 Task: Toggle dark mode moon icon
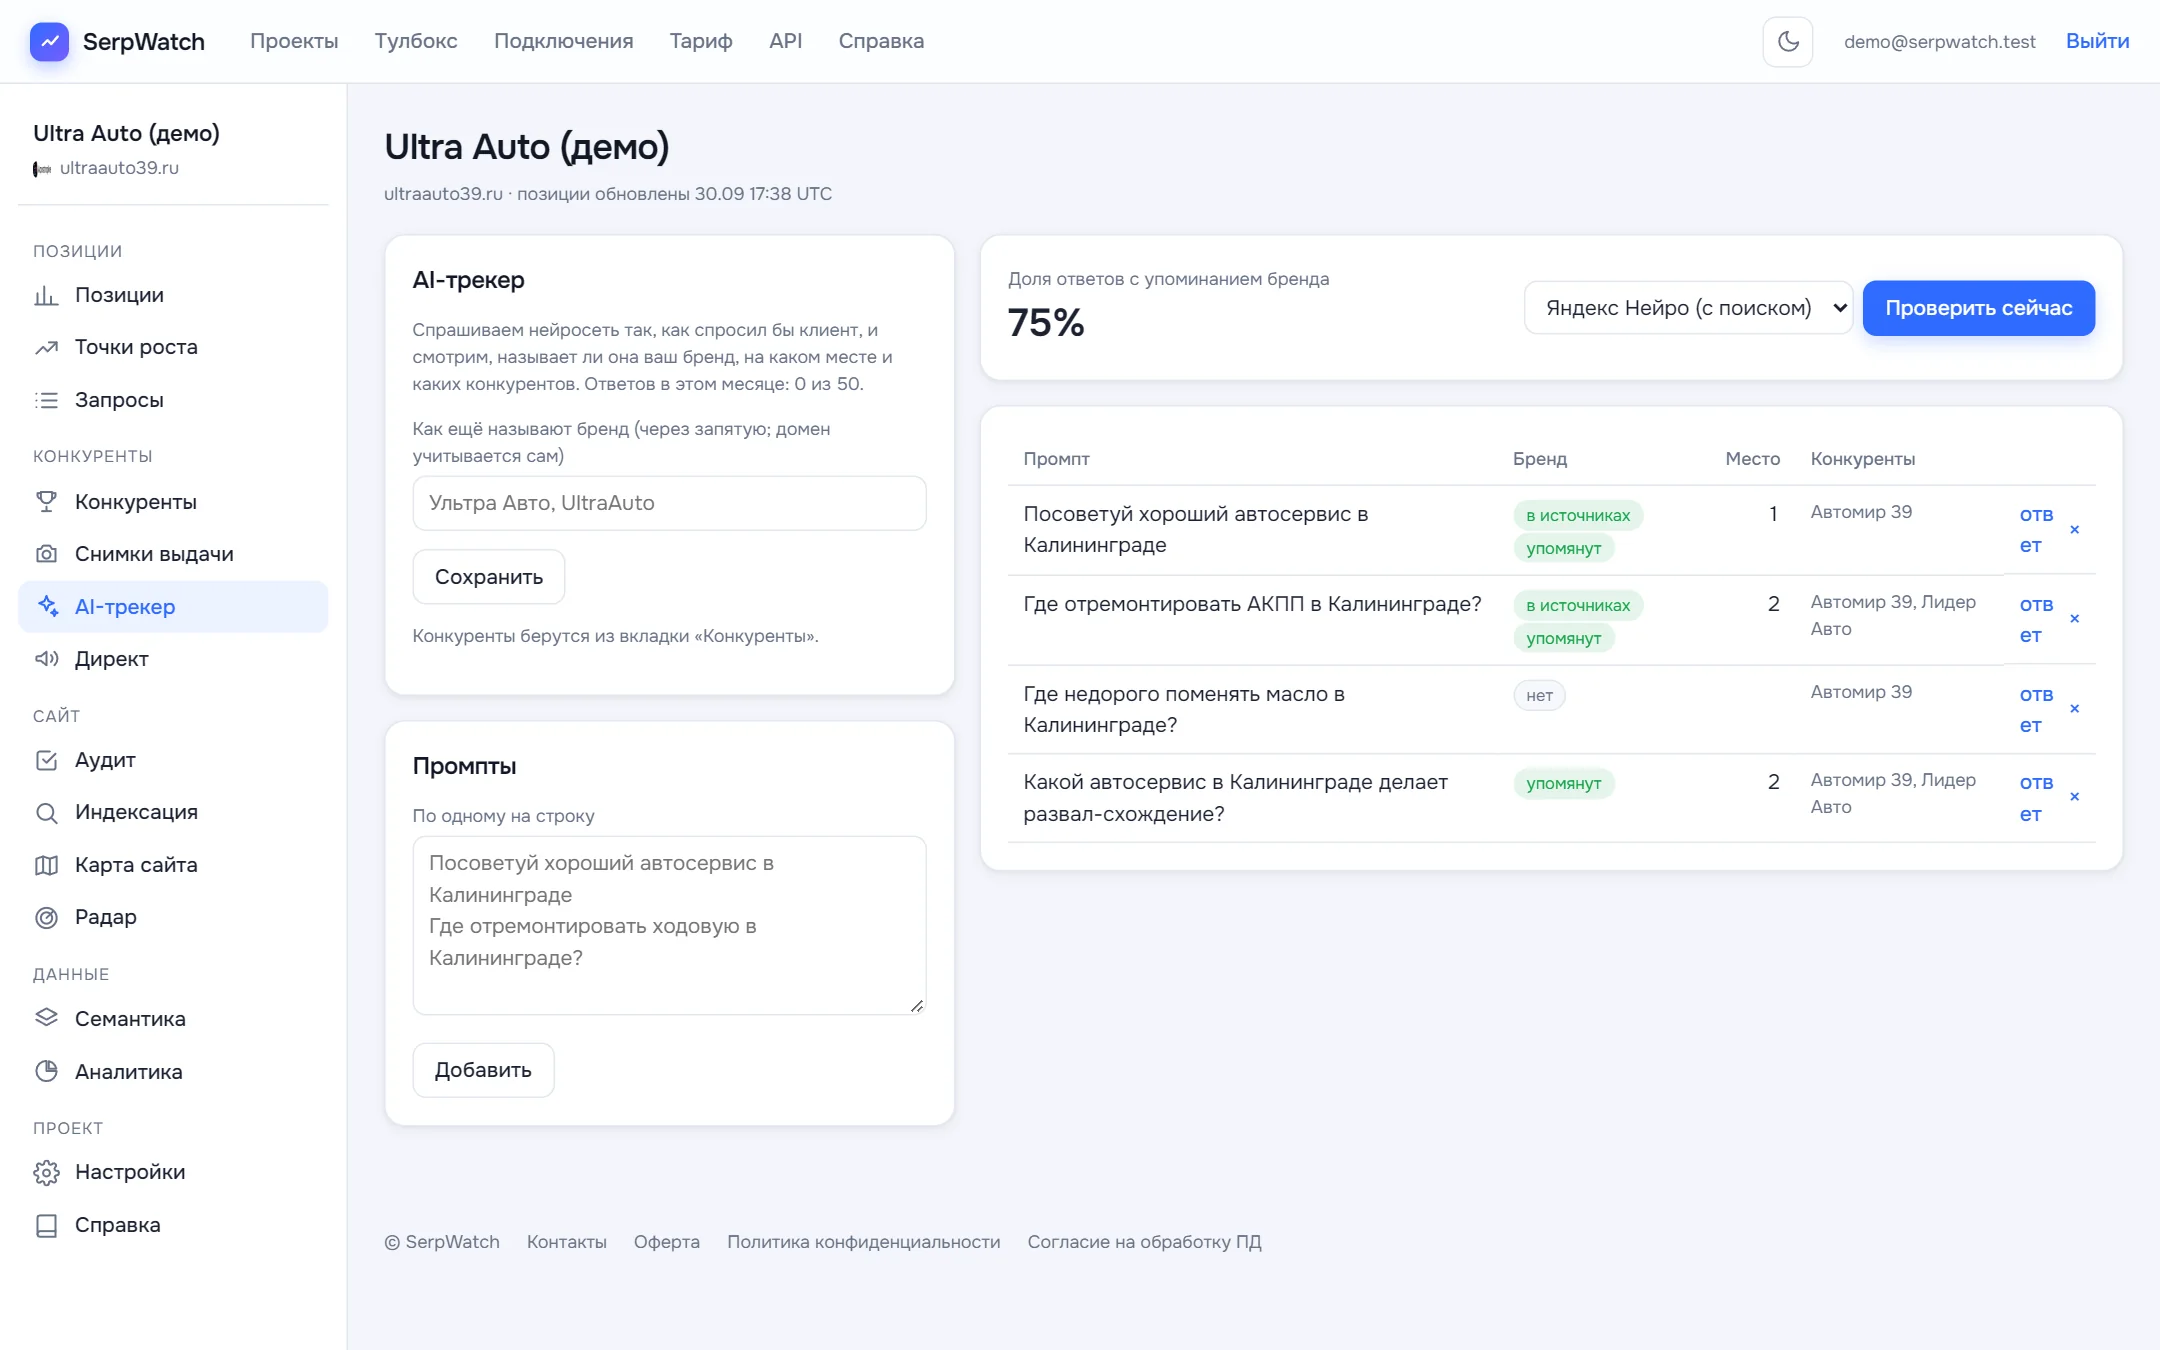(1788, 41)
